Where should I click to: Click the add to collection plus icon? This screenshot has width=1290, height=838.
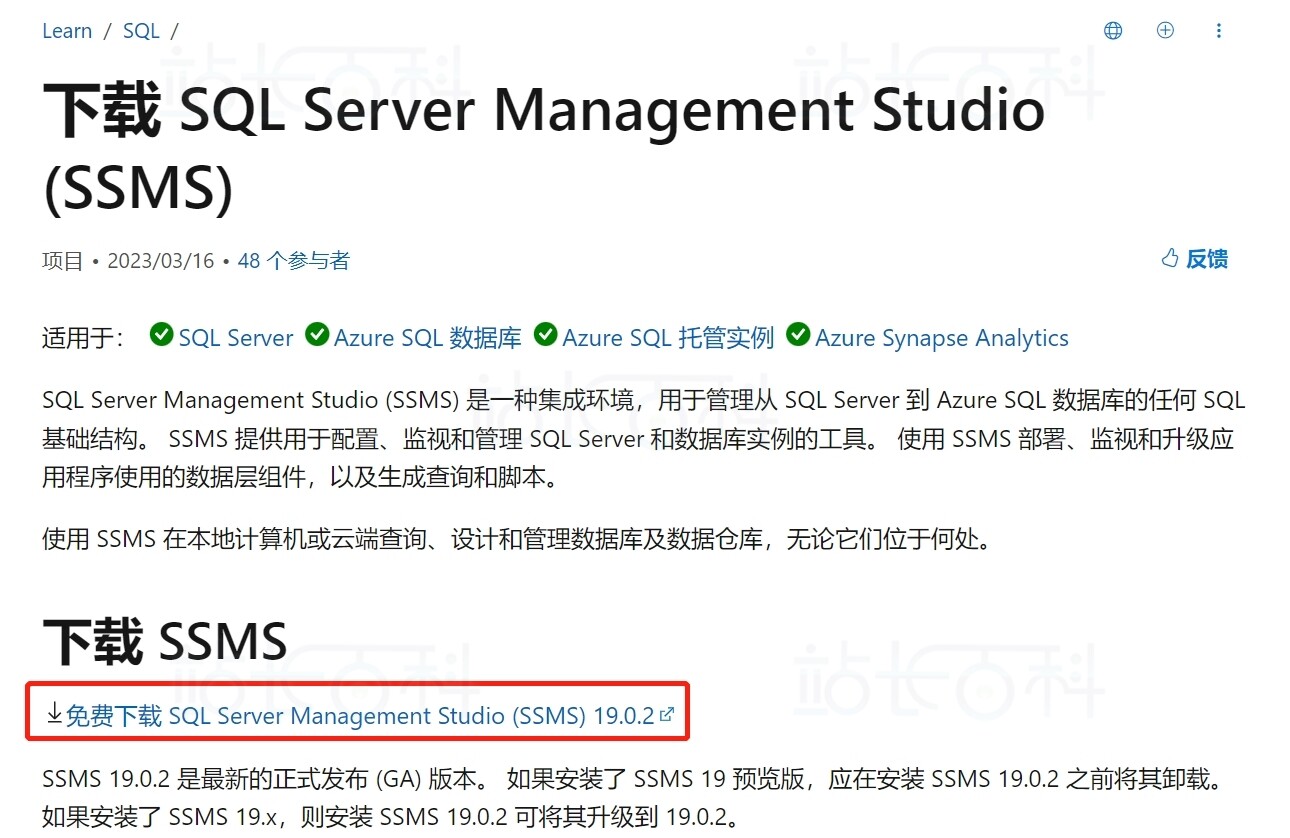(x=1165, y=30)
